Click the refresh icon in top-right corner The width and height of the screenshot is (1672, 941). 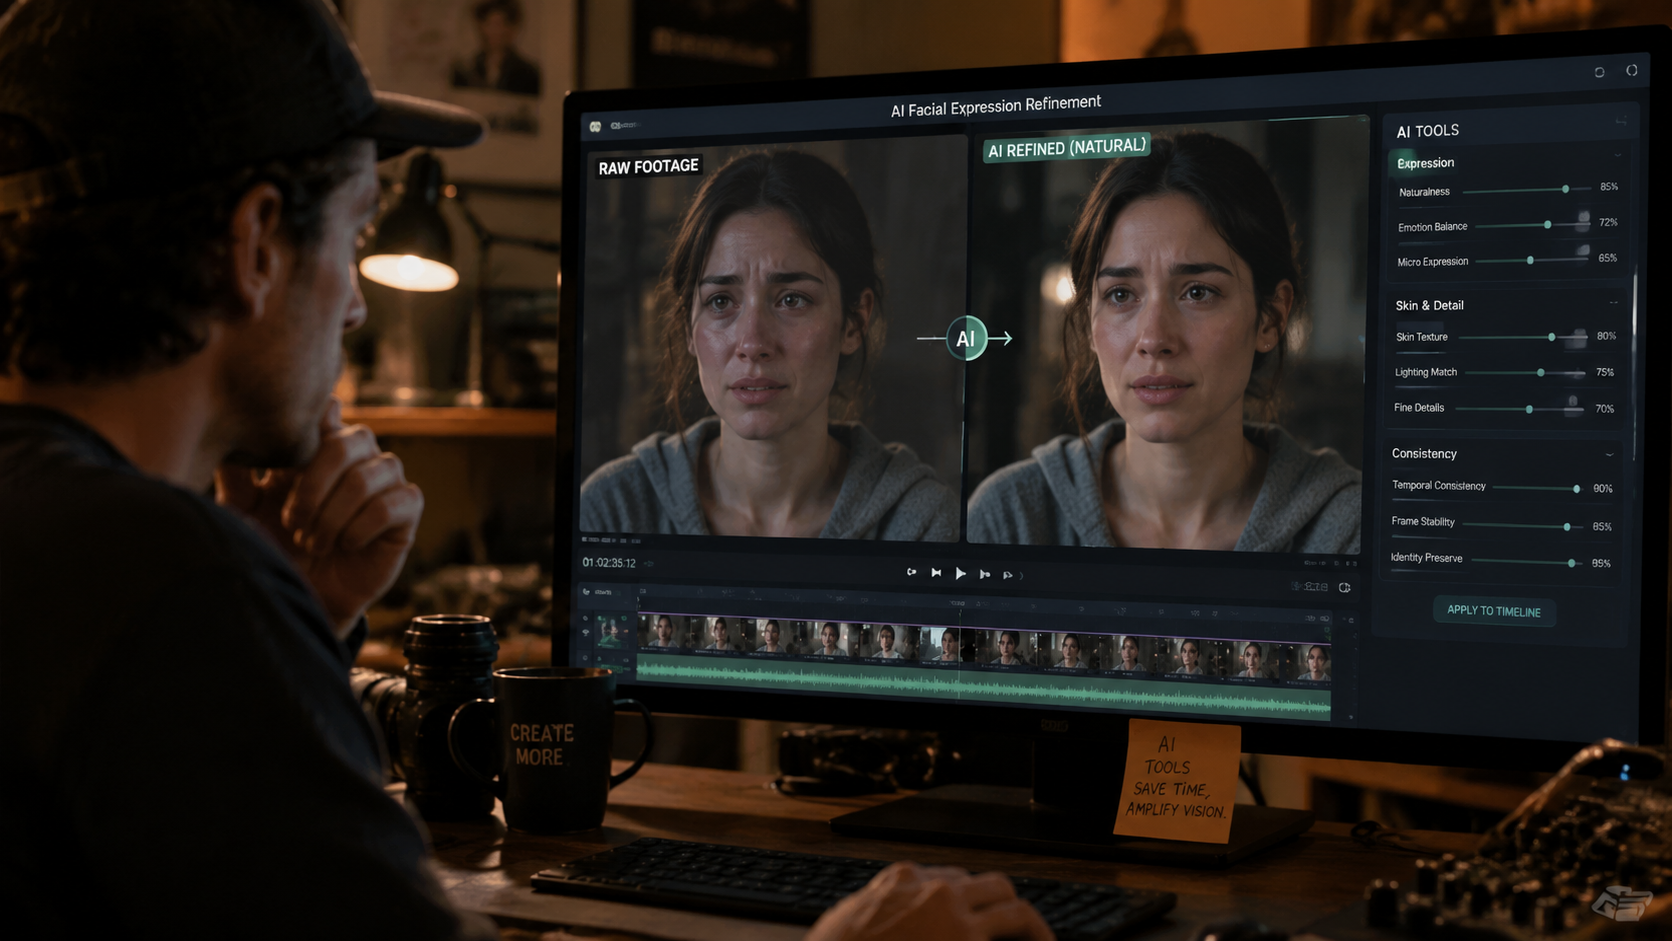pyautogui.click(x=1599, y=72)
